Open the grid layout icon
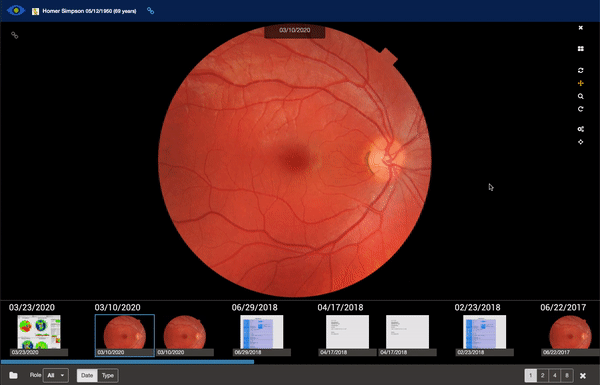The image size is (600, 385). pos(580,49)
